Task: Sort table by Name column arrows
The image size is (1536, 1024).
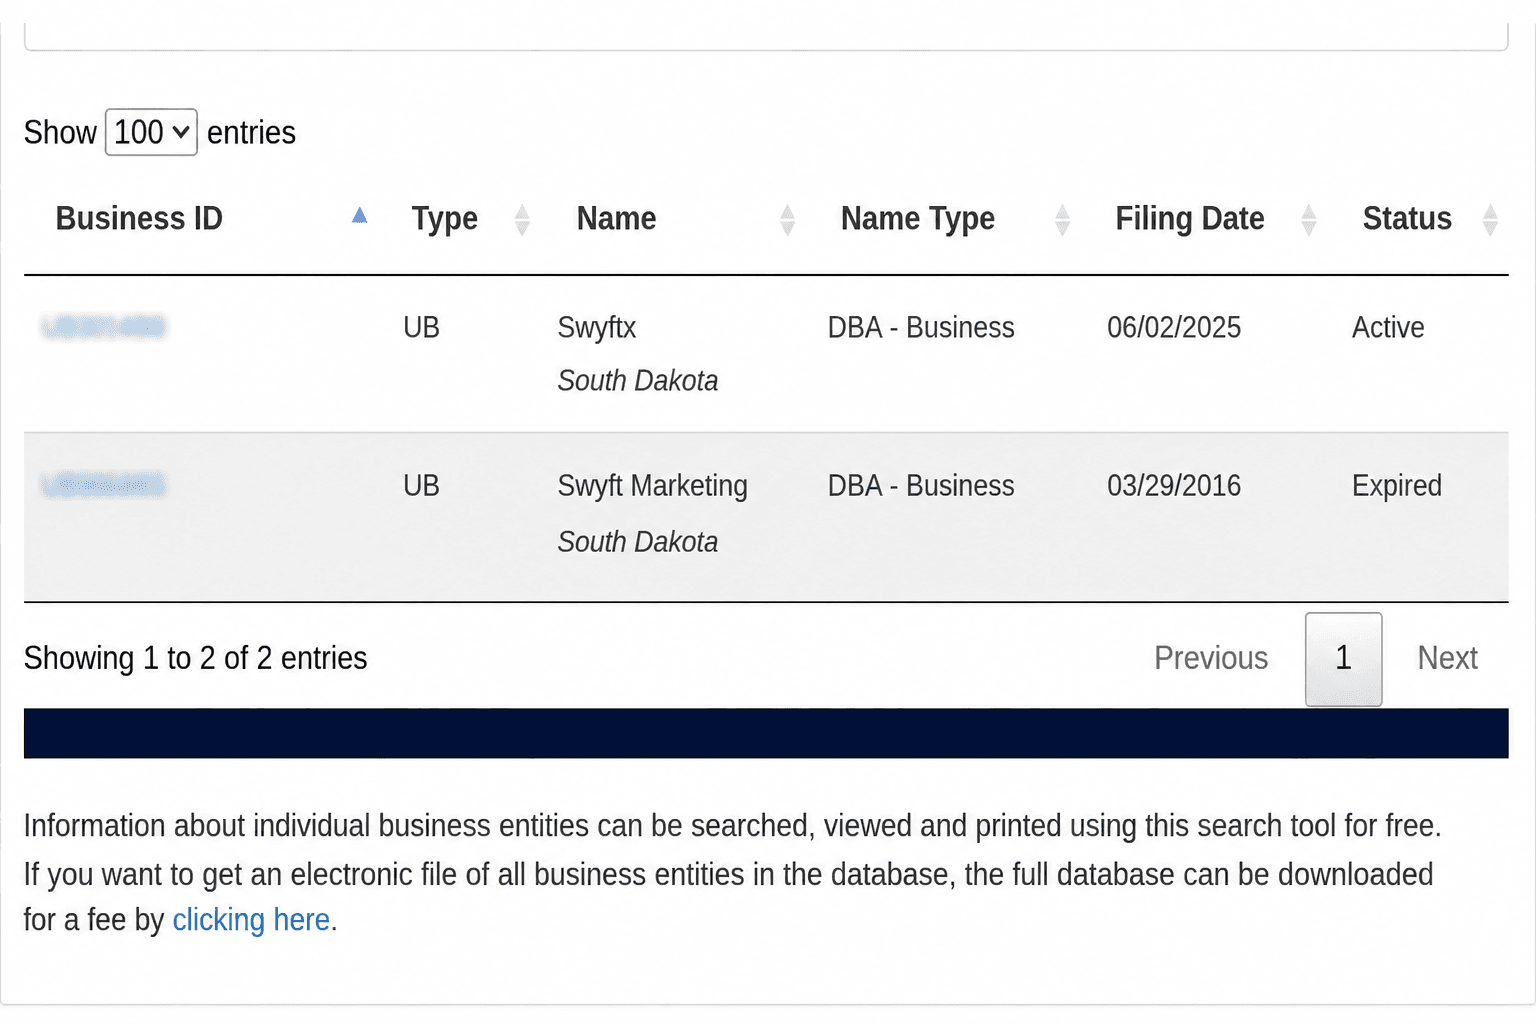Action: coord(788,219)
